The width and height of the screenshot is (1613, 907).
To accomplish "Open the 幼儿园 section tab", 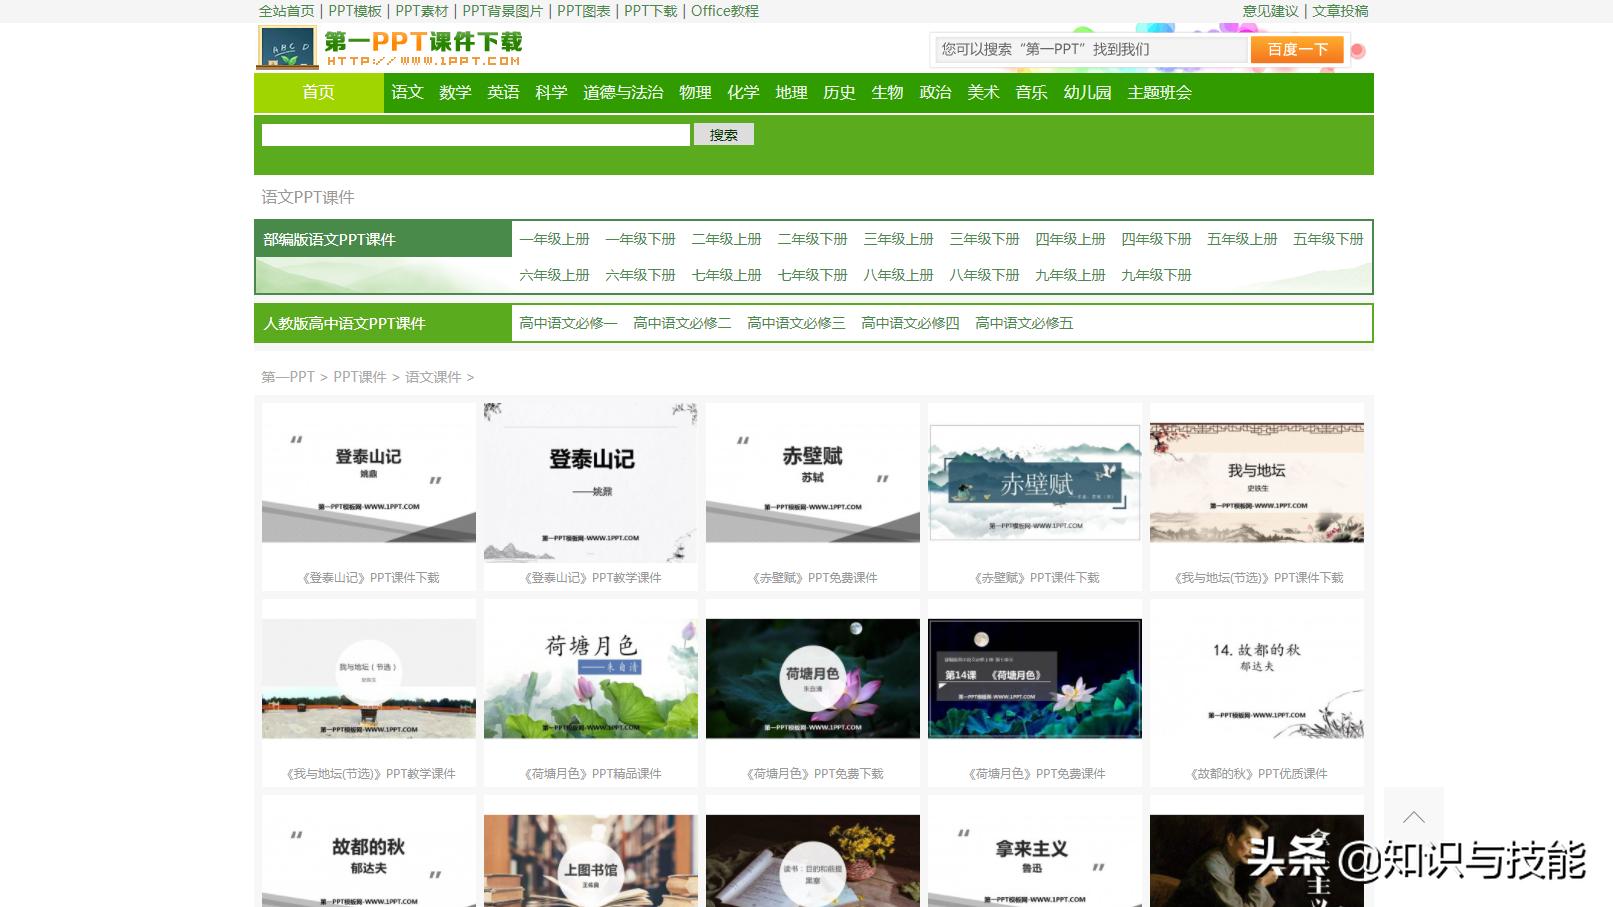I will click(1087, 93).
